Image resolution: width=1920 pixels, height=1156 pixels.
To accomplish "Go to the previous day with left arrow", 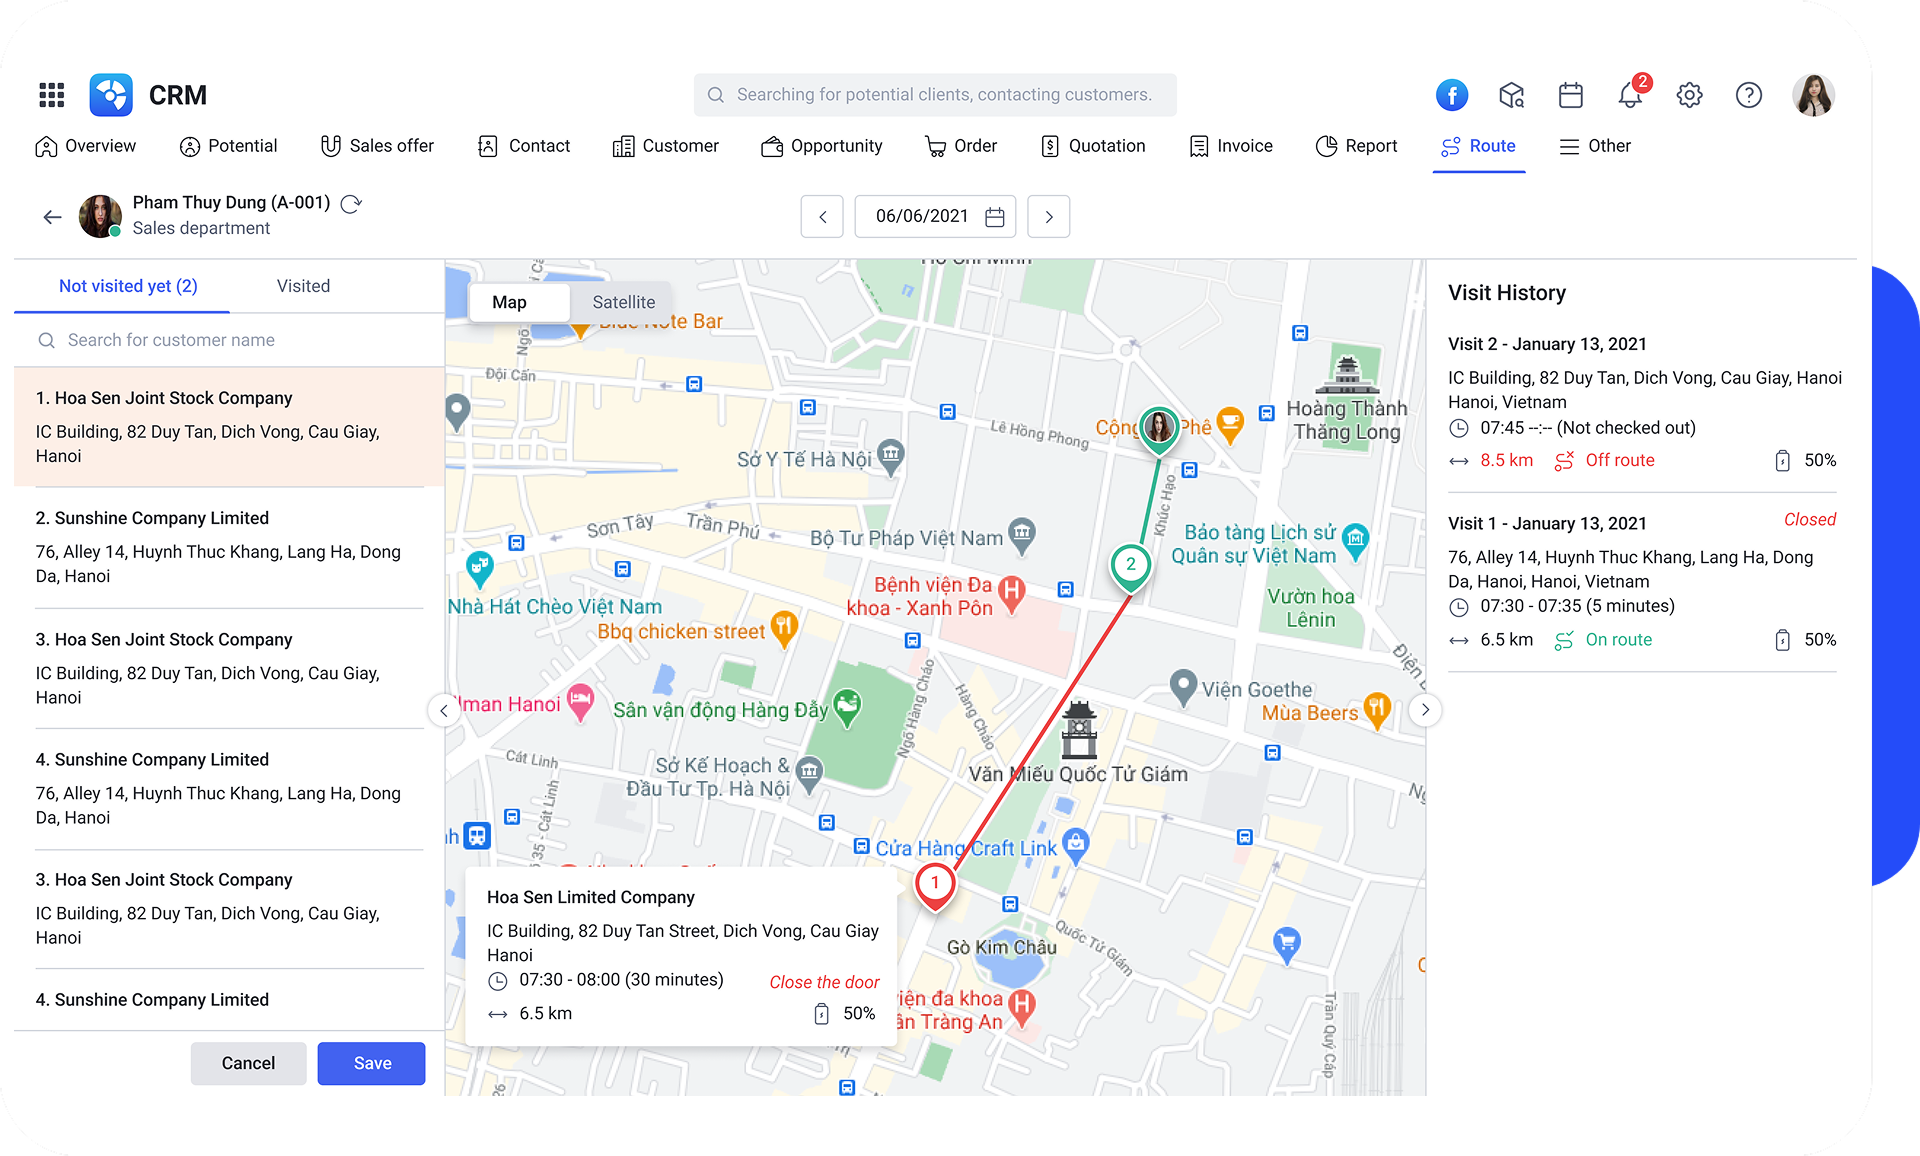I will coord(822,216).
